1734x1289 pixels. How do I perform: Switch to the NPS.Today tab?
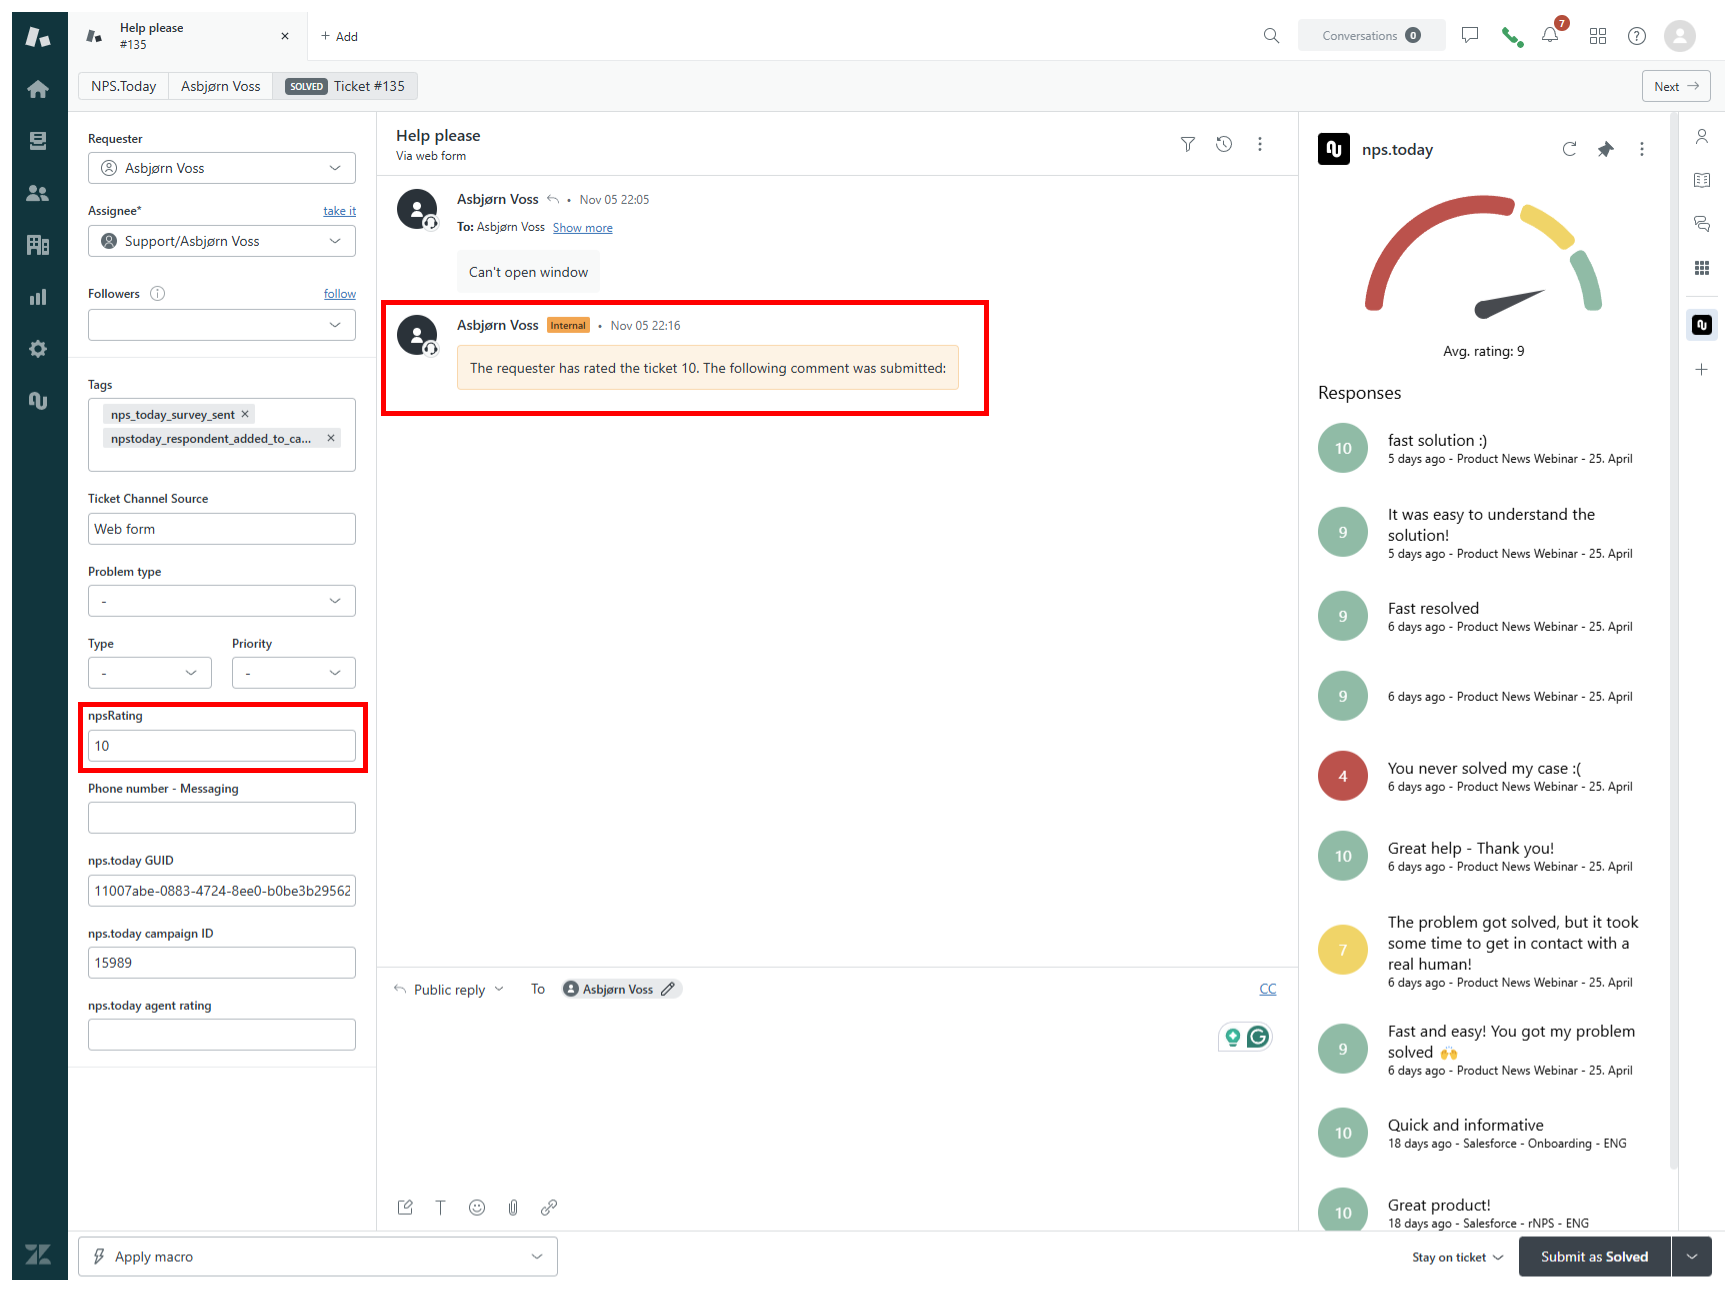click(123, 86)
